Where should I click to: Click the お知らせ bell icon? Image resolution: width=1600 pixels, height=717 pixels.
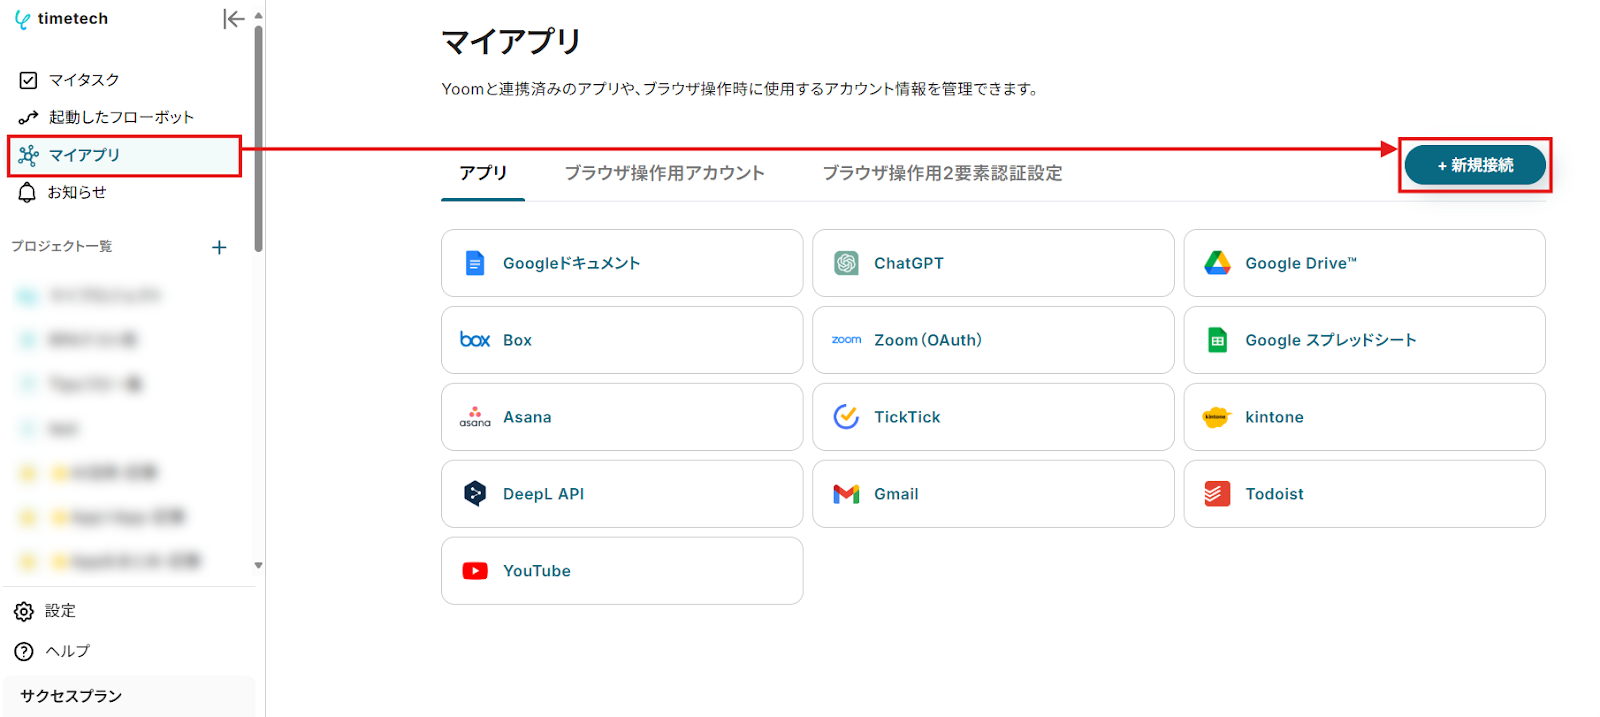tap(28, 192)
